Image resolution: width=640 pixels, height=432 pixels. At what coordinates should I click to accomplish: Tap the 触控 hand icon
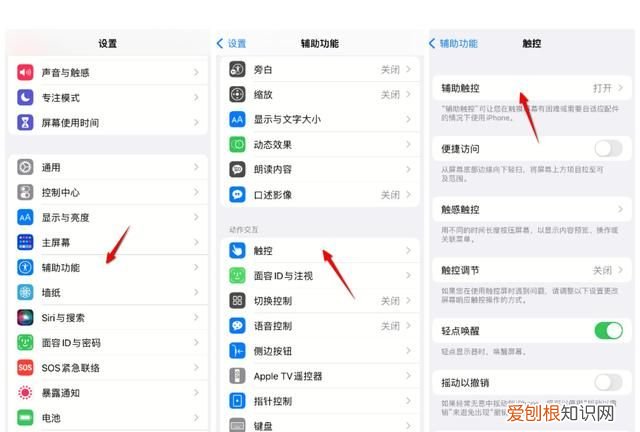(x=237, y=250)
